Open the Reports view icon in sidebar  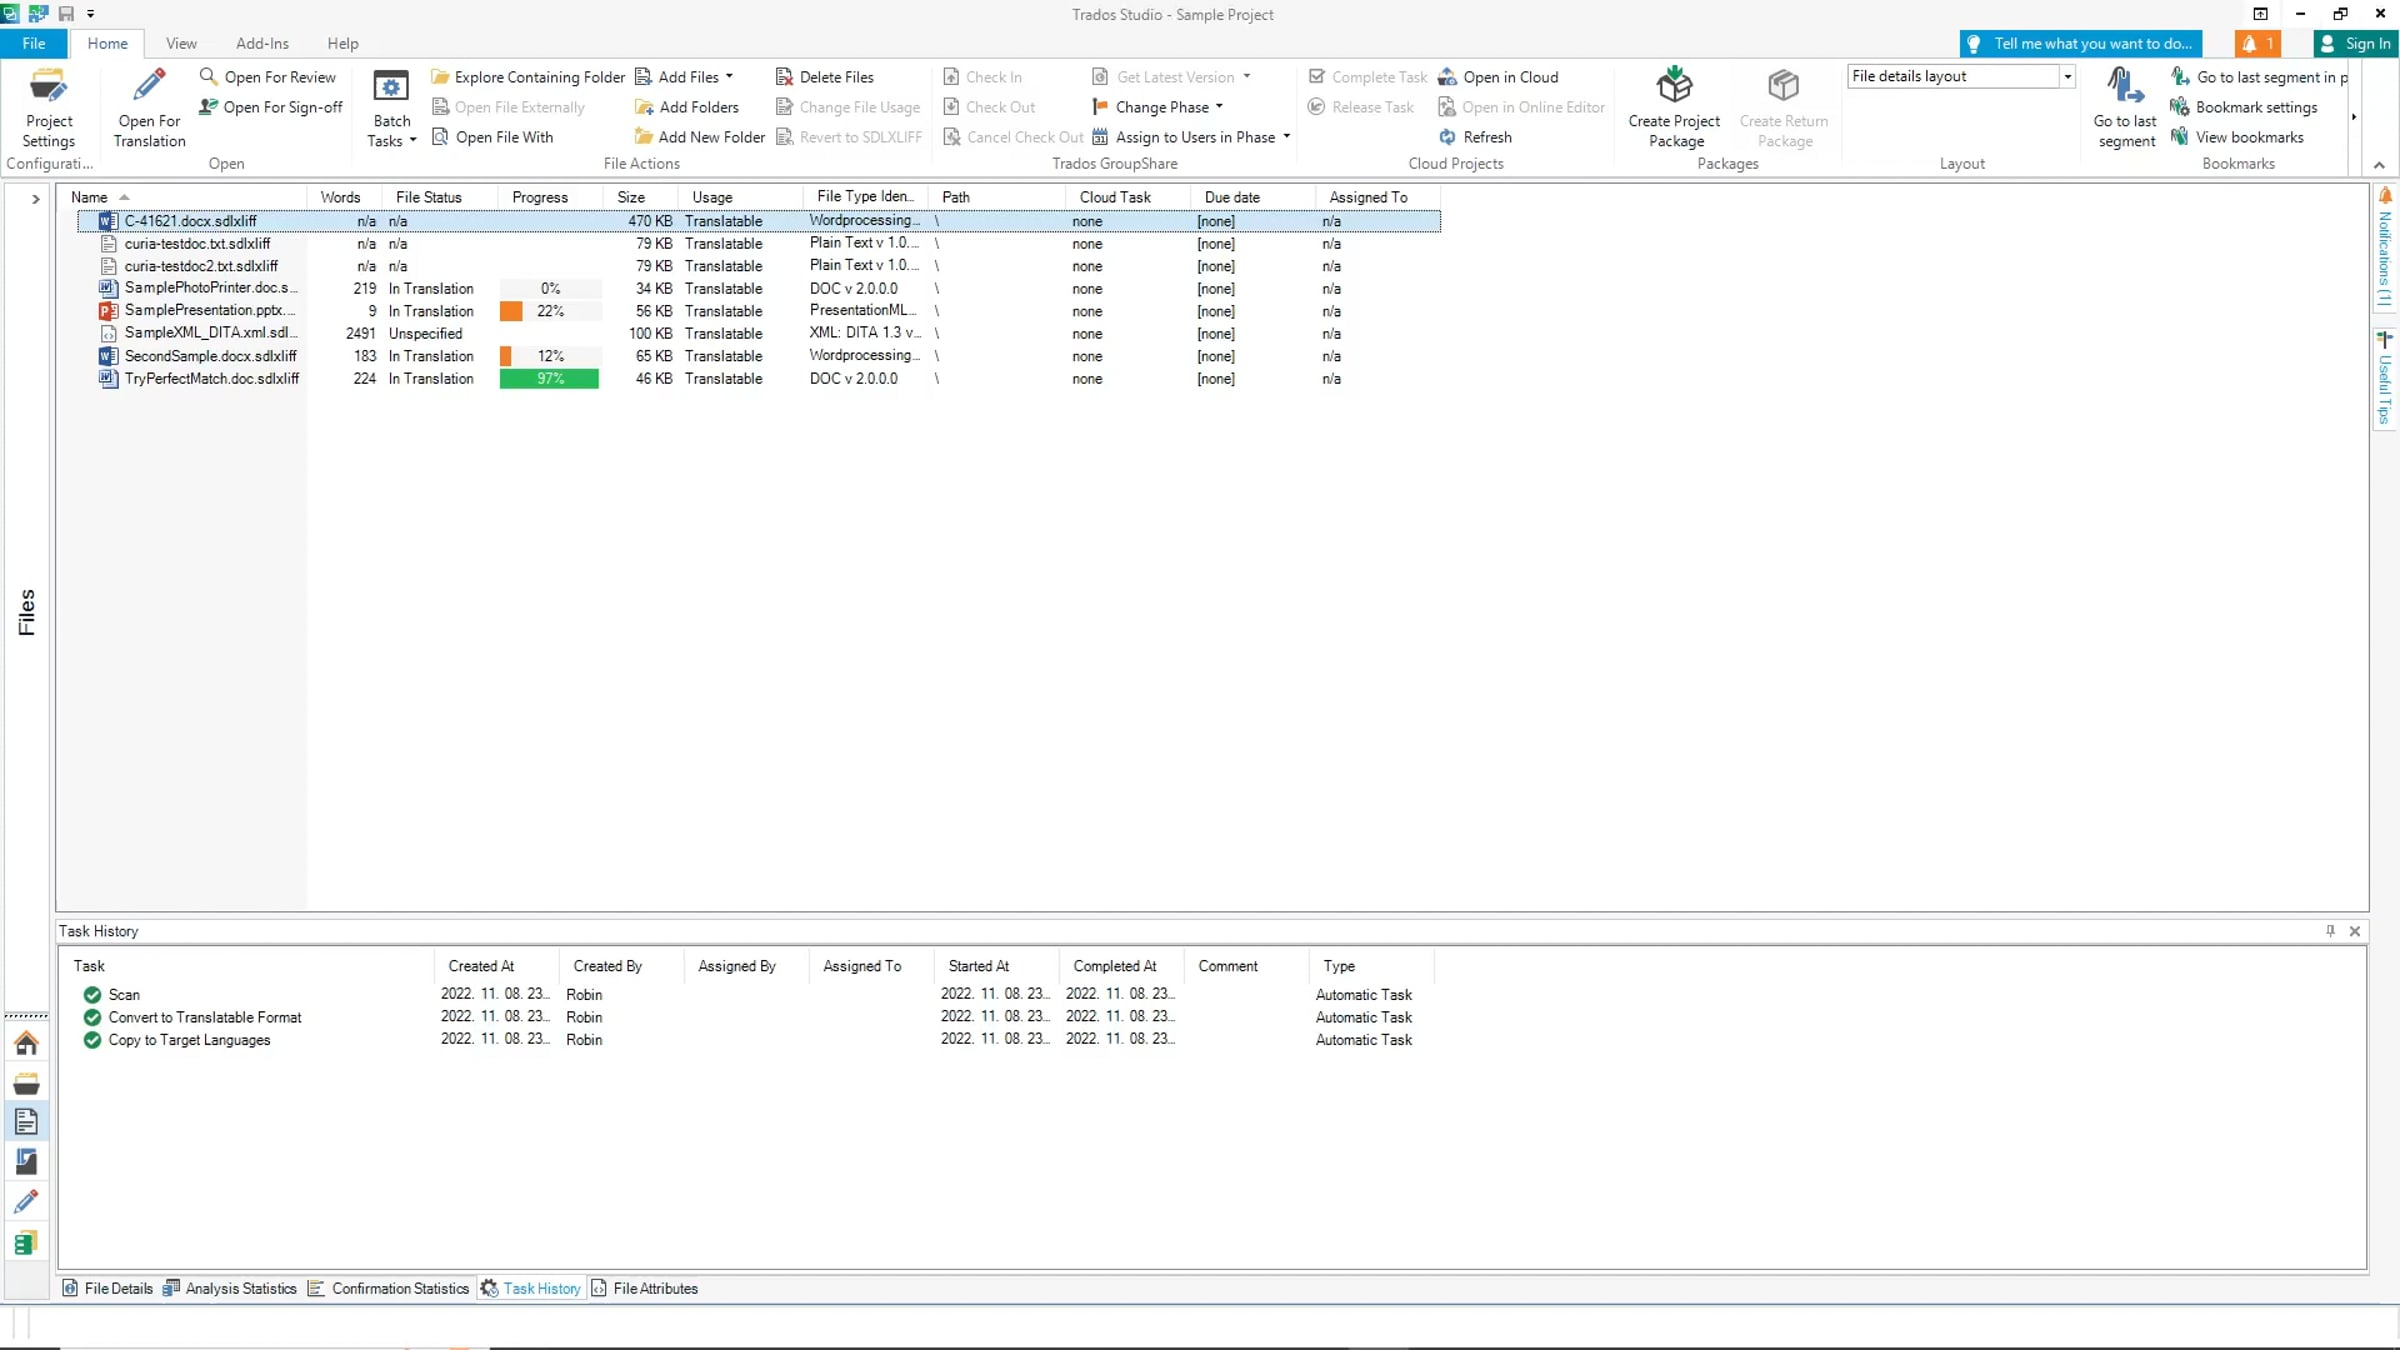[x=26, y=1162]
